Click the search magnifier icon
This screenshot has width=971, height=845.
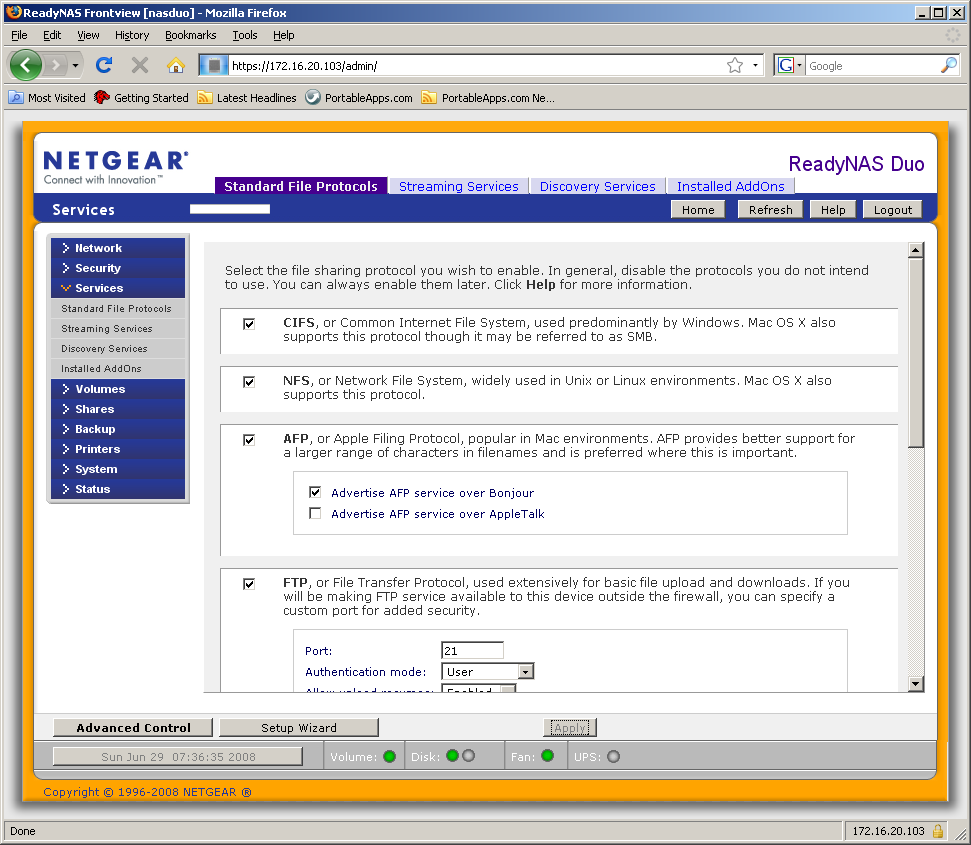pos(948,65)
